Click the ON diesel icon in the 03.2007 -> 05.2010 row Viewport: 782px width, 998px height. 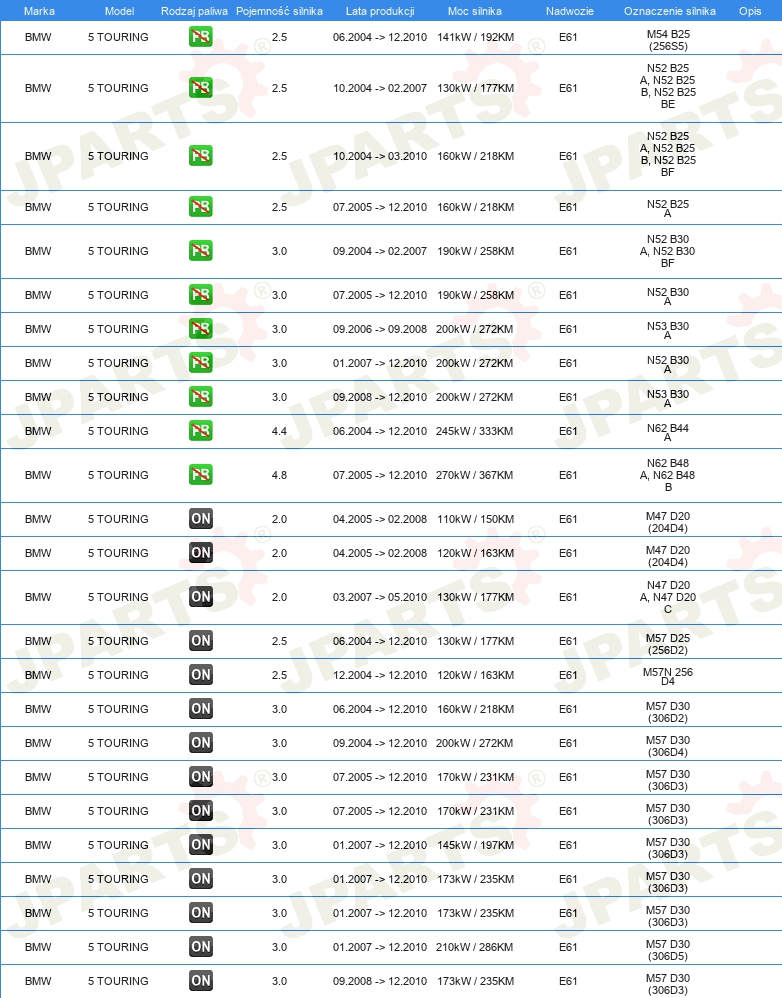200,597
